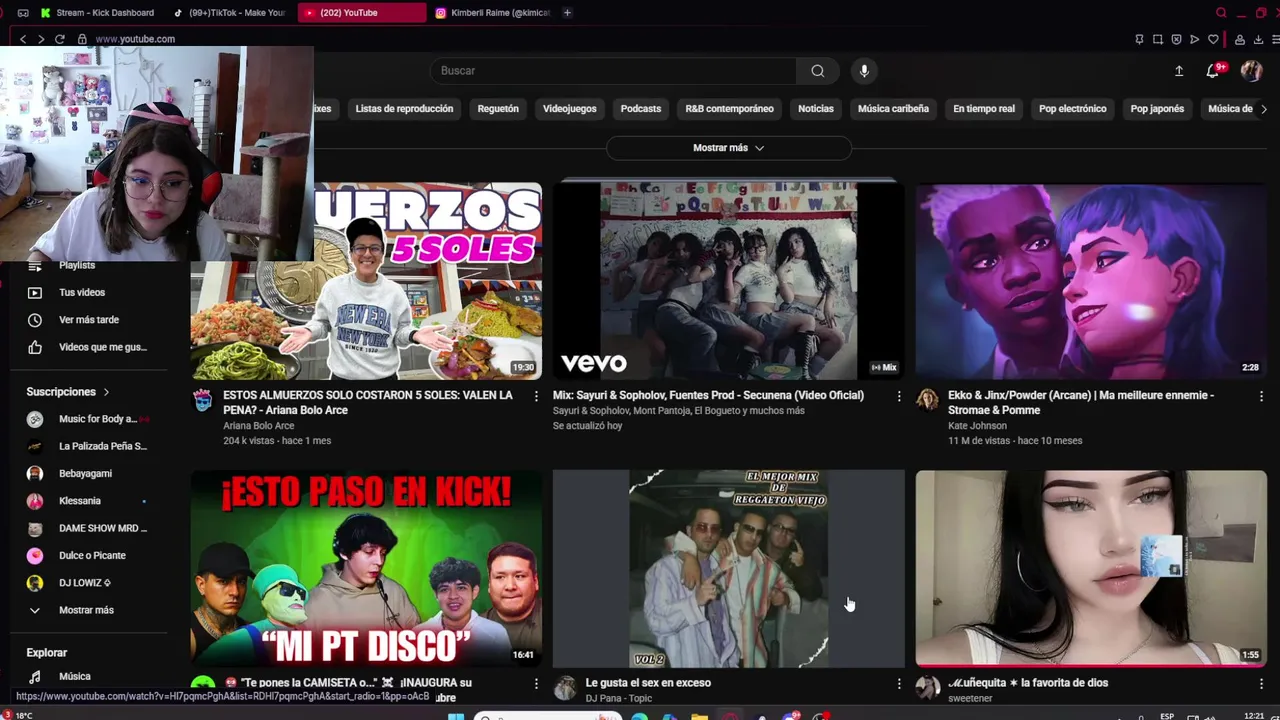This screenshot has width=1280, height=720.
Task: Click the browser downloads icon
Action: [1258, 39]
